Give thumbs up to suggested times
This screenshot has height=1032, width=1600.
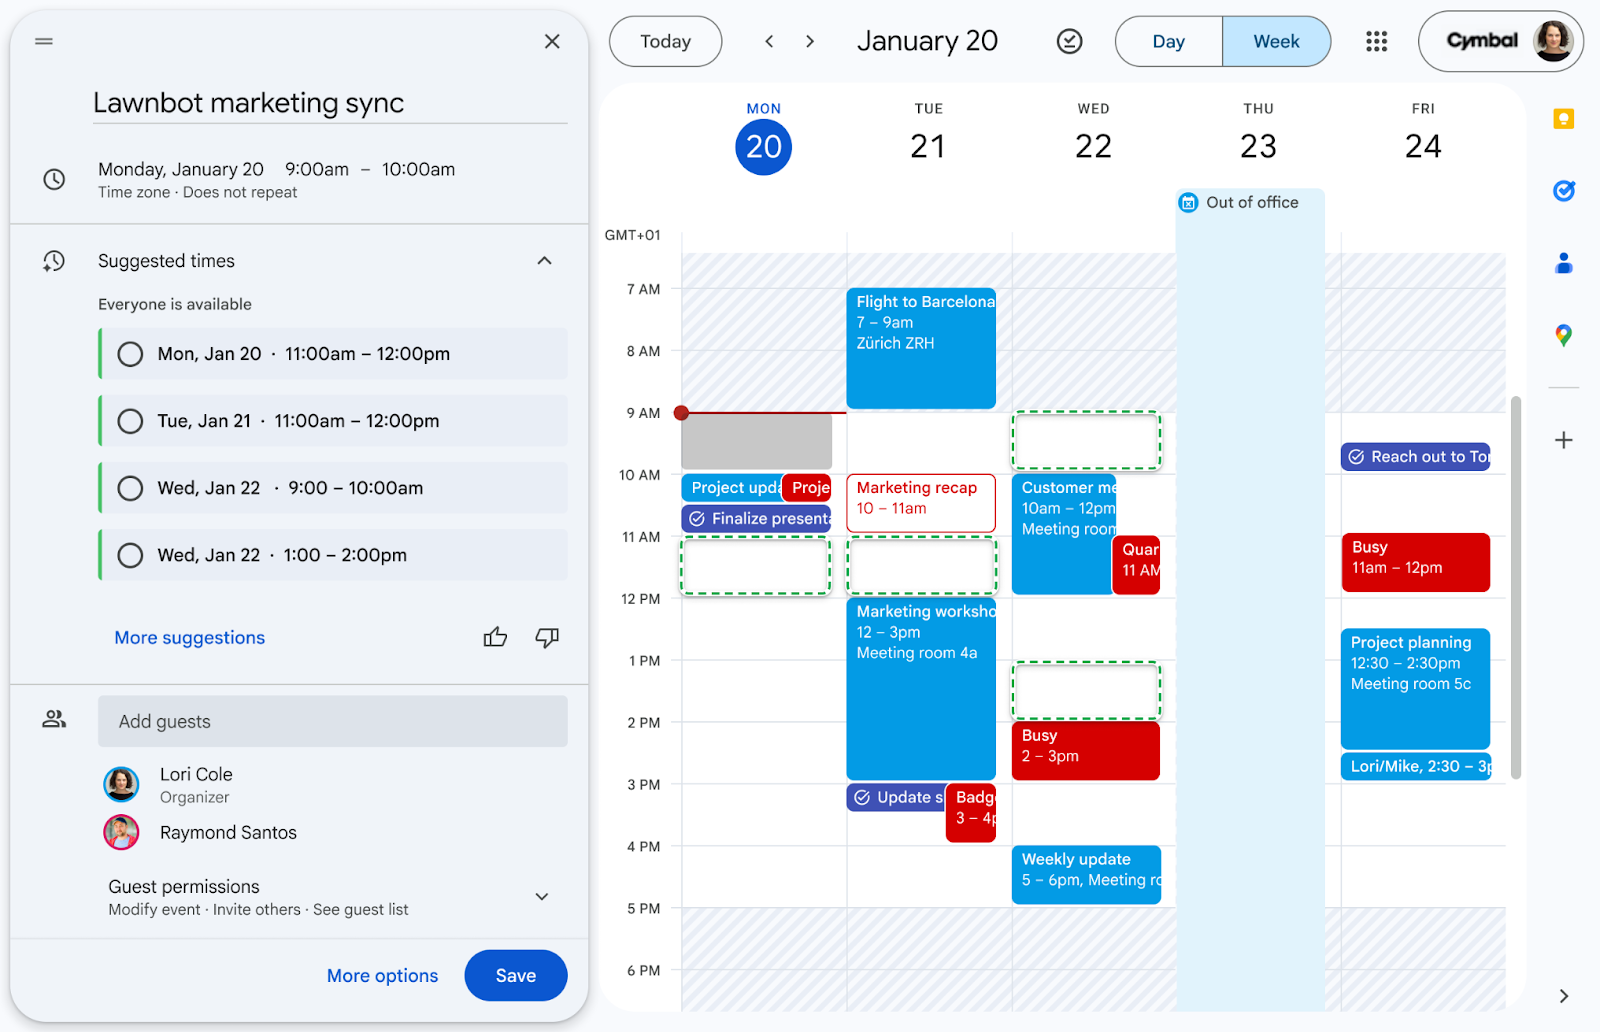coord(495,637)
